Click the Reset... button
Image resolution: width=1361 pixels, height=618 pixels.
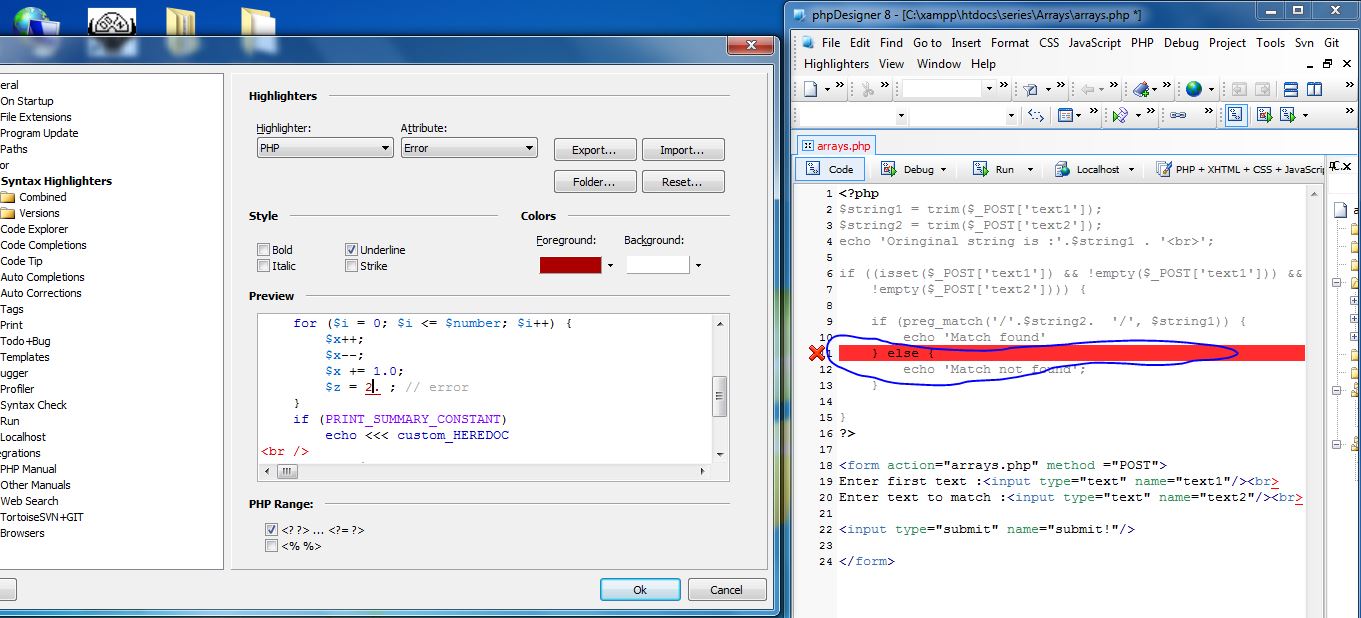pos(683,182)
